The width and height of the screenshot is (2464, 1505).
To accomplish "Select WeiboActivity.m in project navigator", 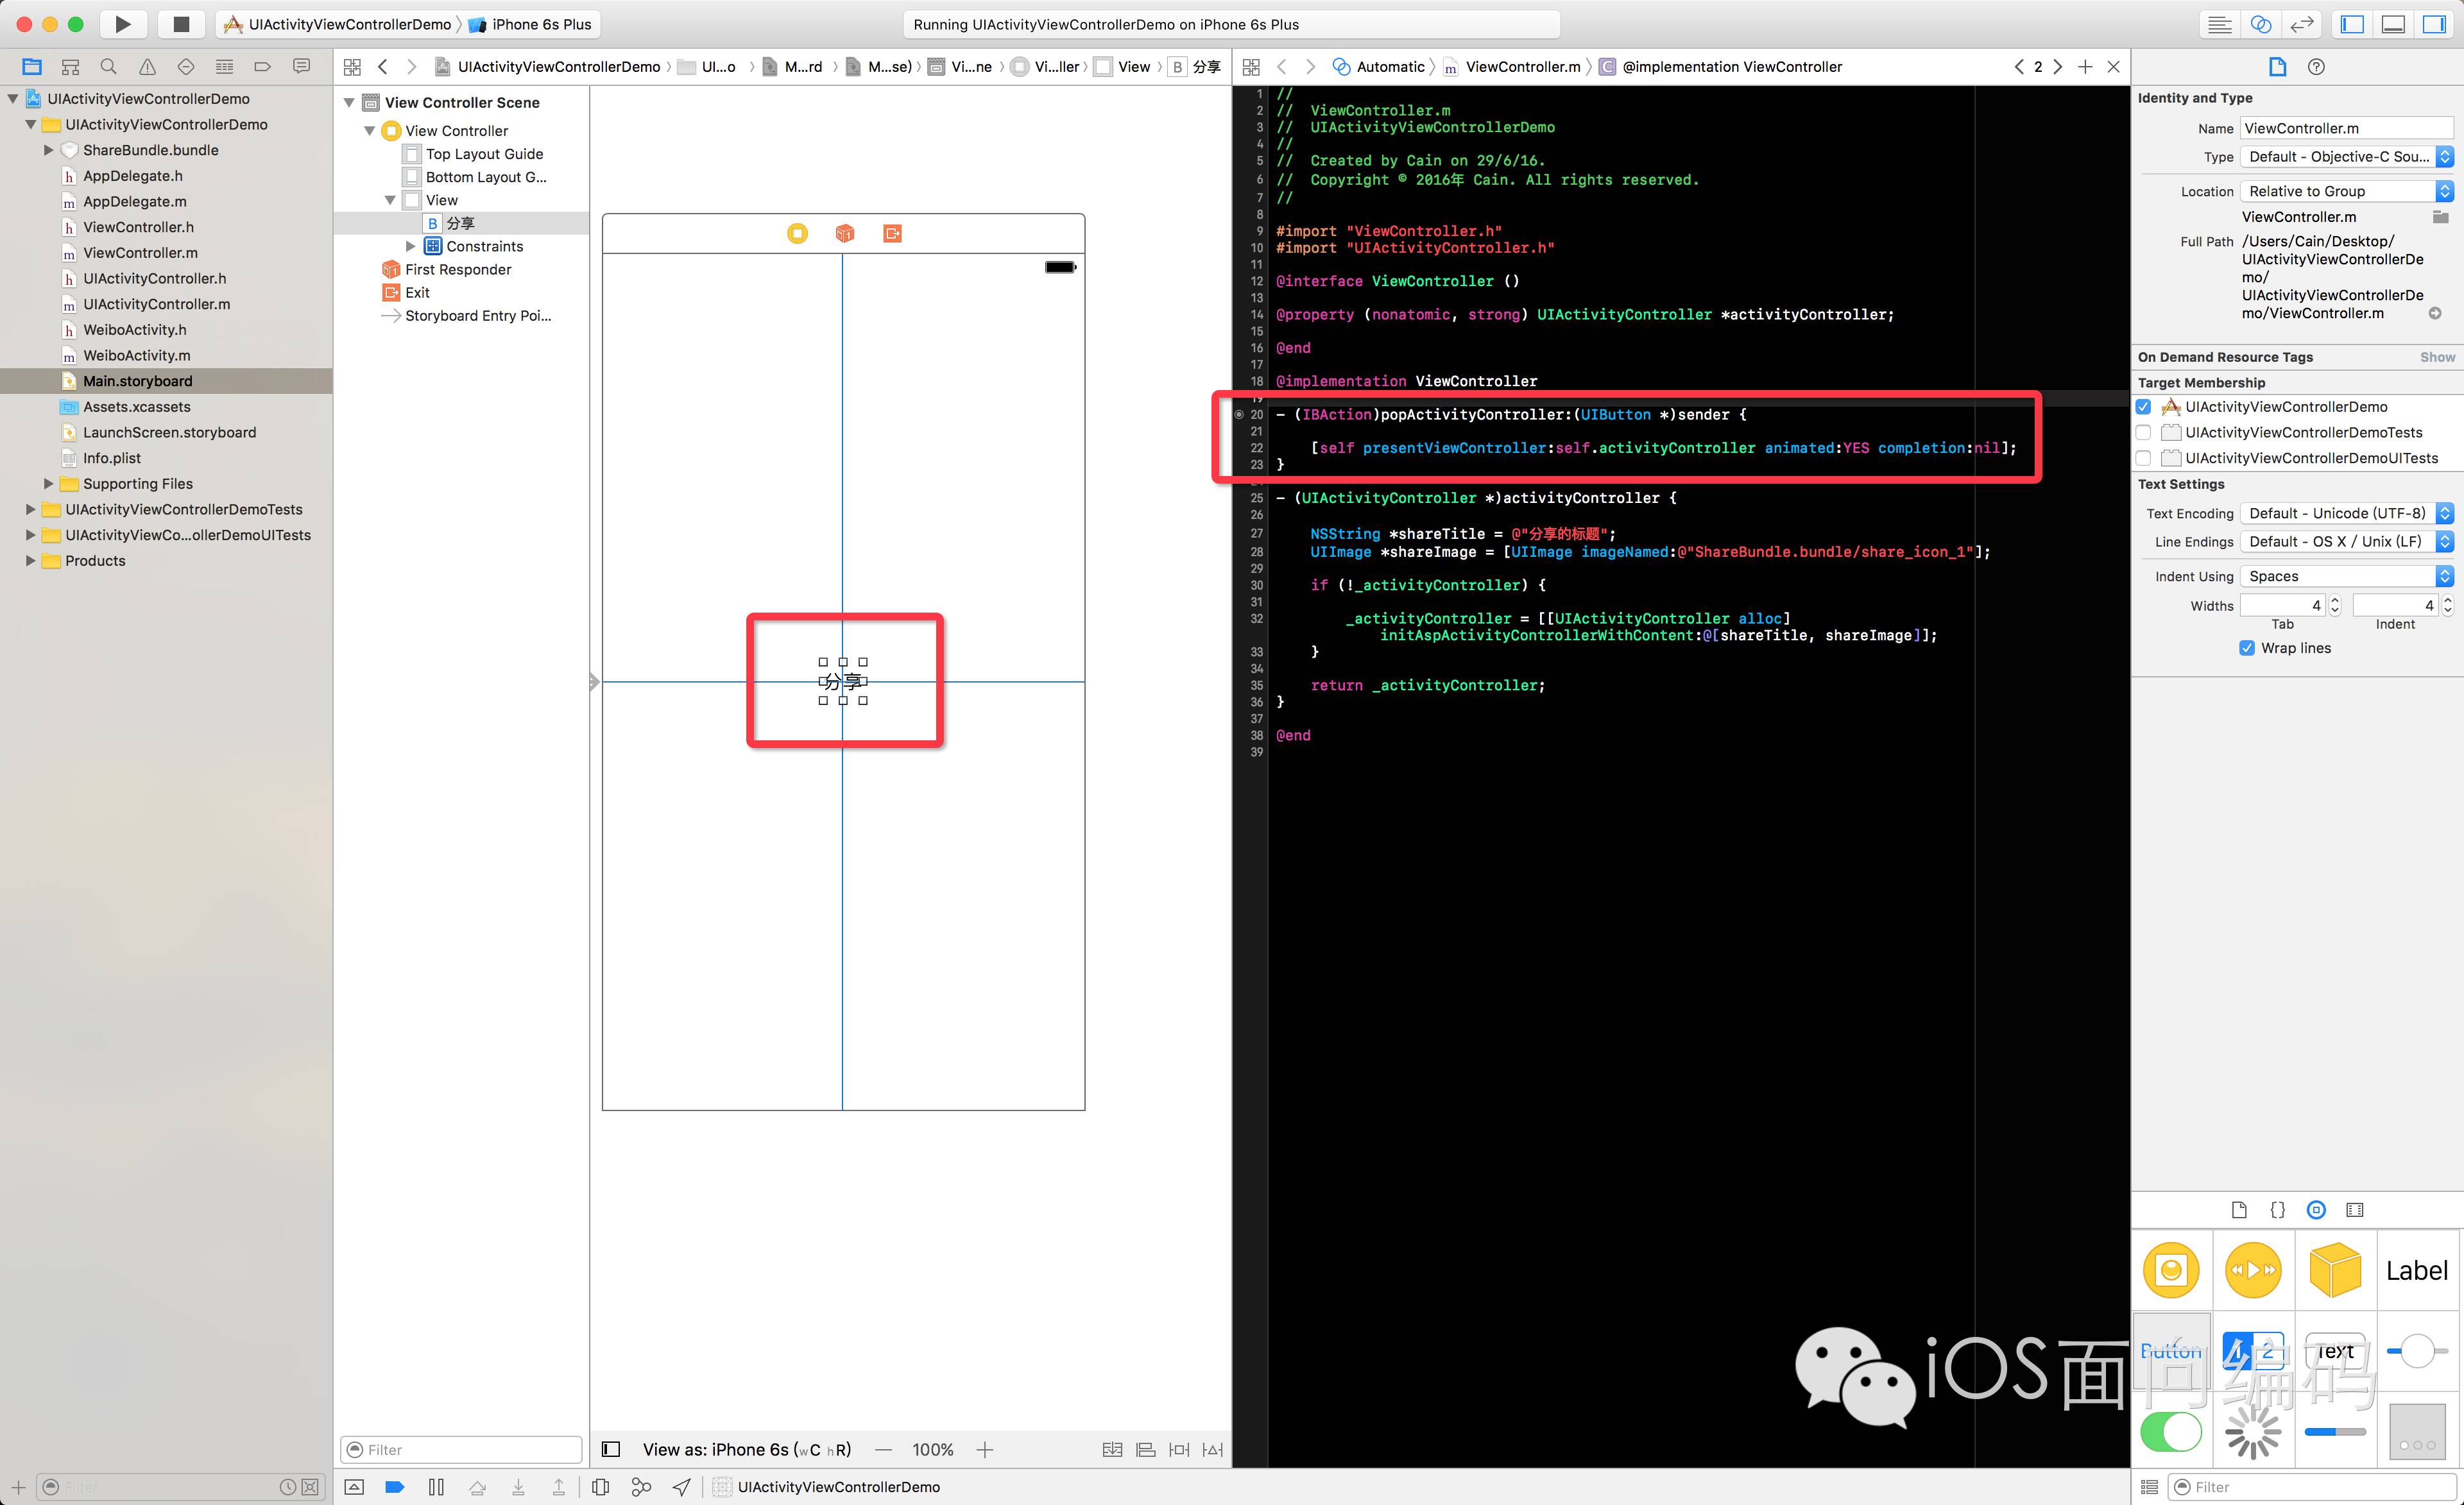I will [x=136, y=355].
